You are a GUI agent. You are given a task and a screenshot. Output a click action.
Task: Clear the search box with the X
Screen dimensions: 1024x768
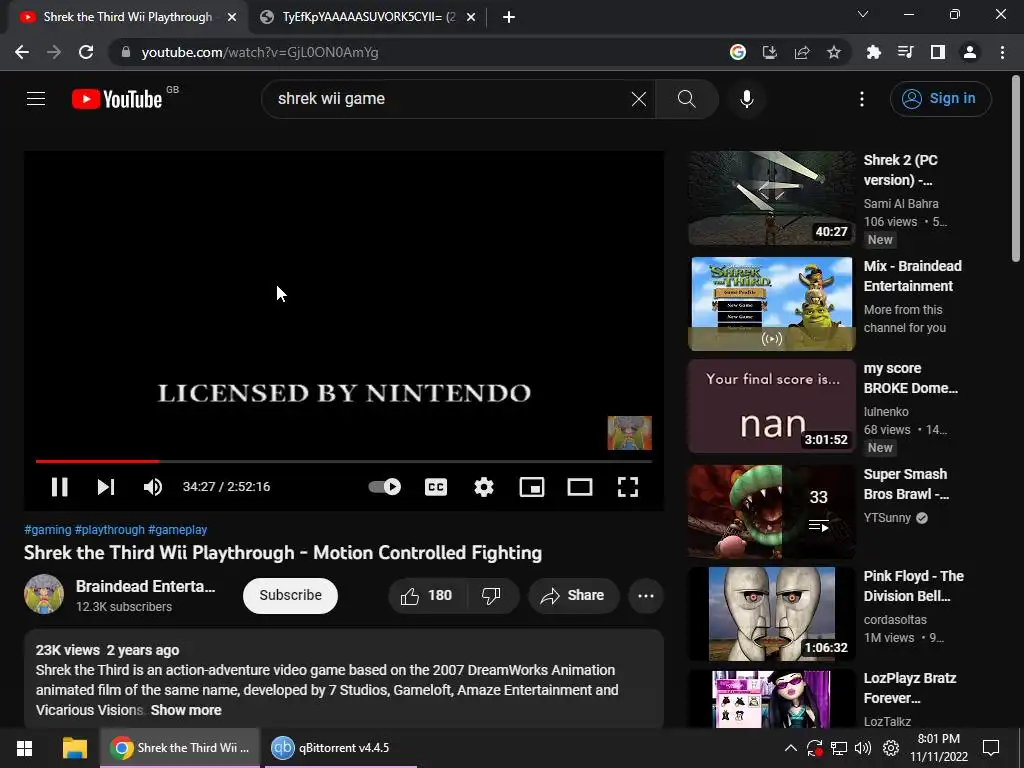639,99
